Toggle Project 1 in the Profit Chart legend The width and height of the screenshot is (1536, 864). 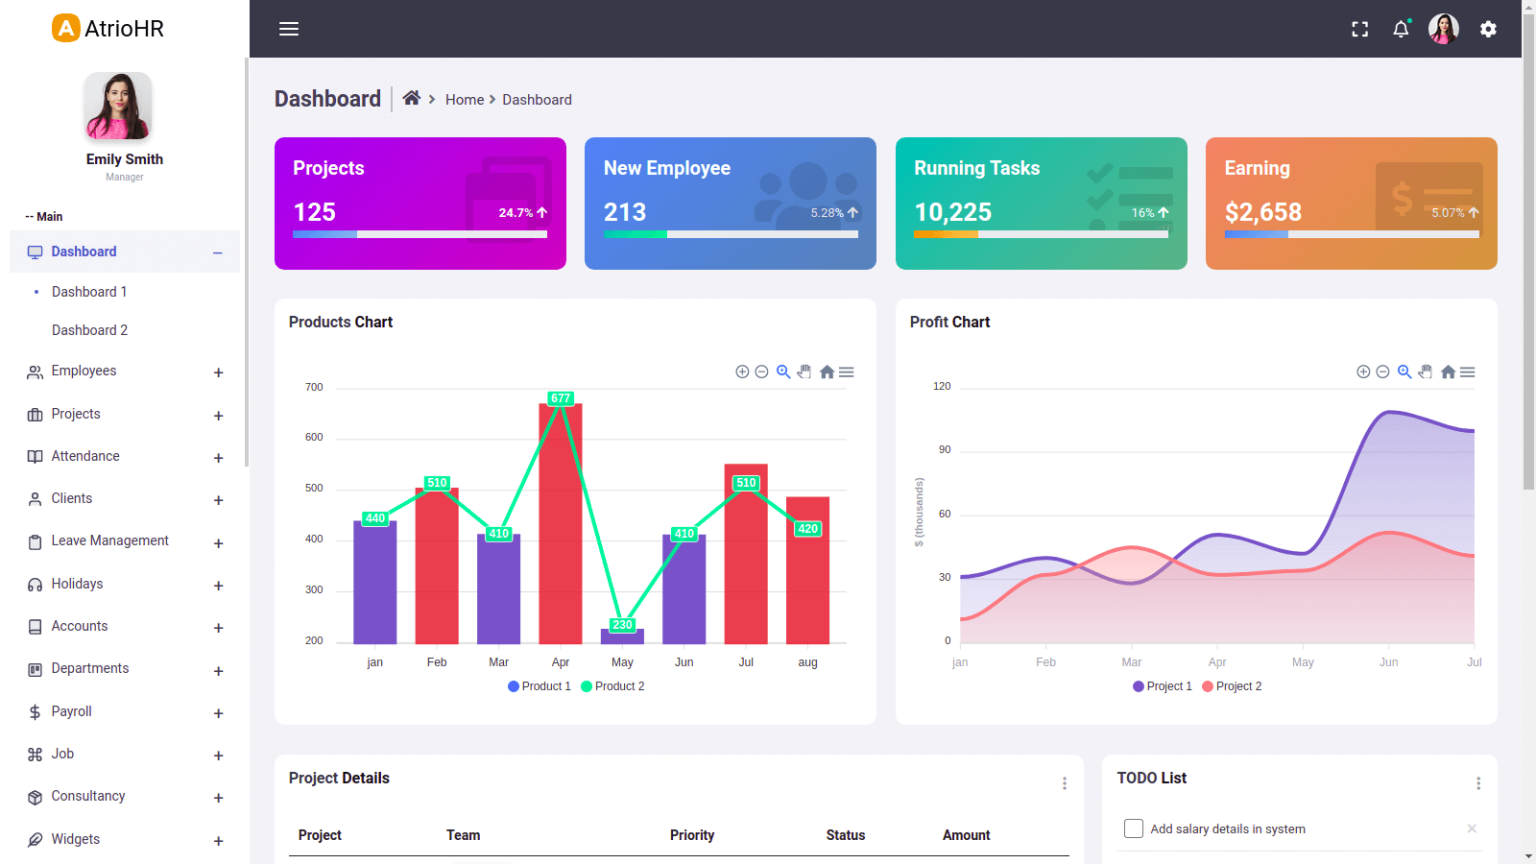pyautogui.click(x=1162, y=686)
